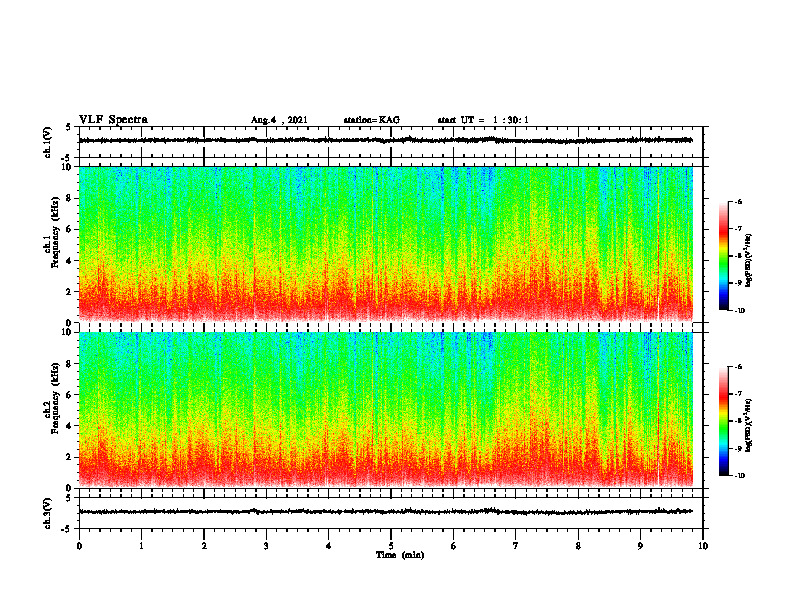Click the ch.1 spectrogram plot area
792x612 pixels.
tap(386, 244)
